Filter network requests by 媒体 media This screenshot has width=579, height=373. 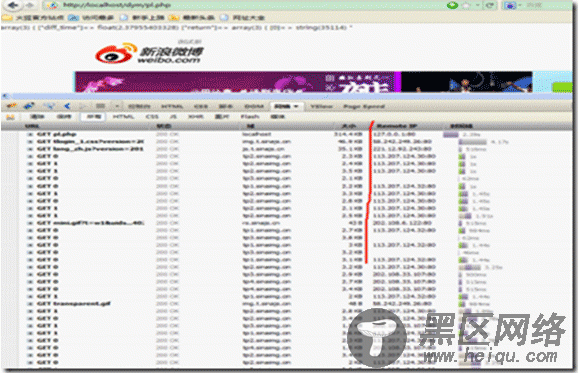277,117
